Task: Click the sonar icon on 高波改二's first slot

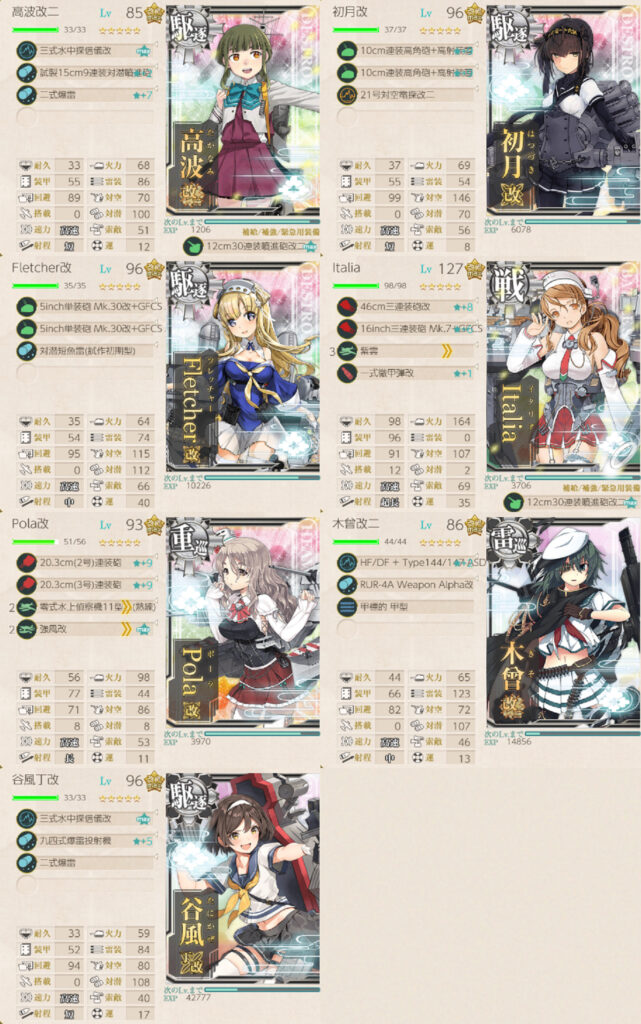Action: [26, 50]
